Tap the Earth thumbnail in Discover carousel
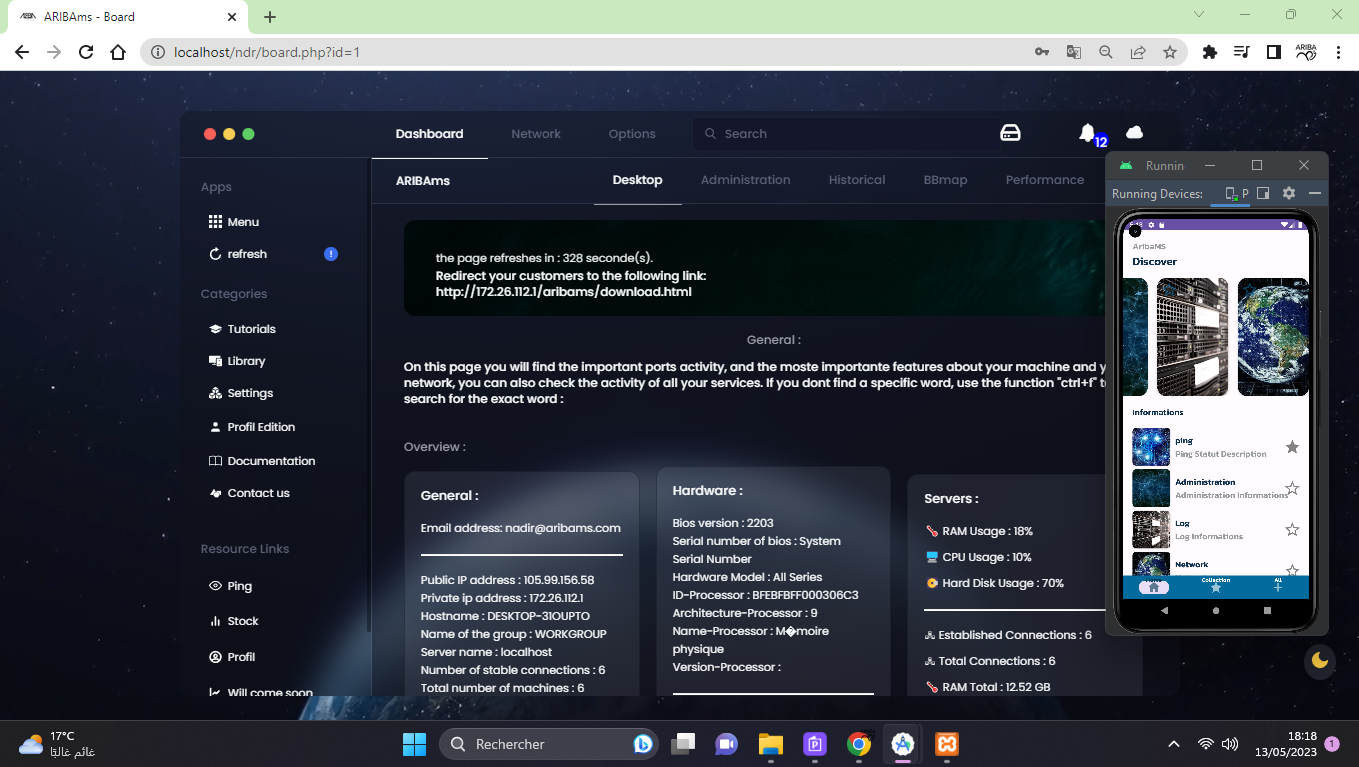Screen dimensions: 1359x767 point(1272,337)
